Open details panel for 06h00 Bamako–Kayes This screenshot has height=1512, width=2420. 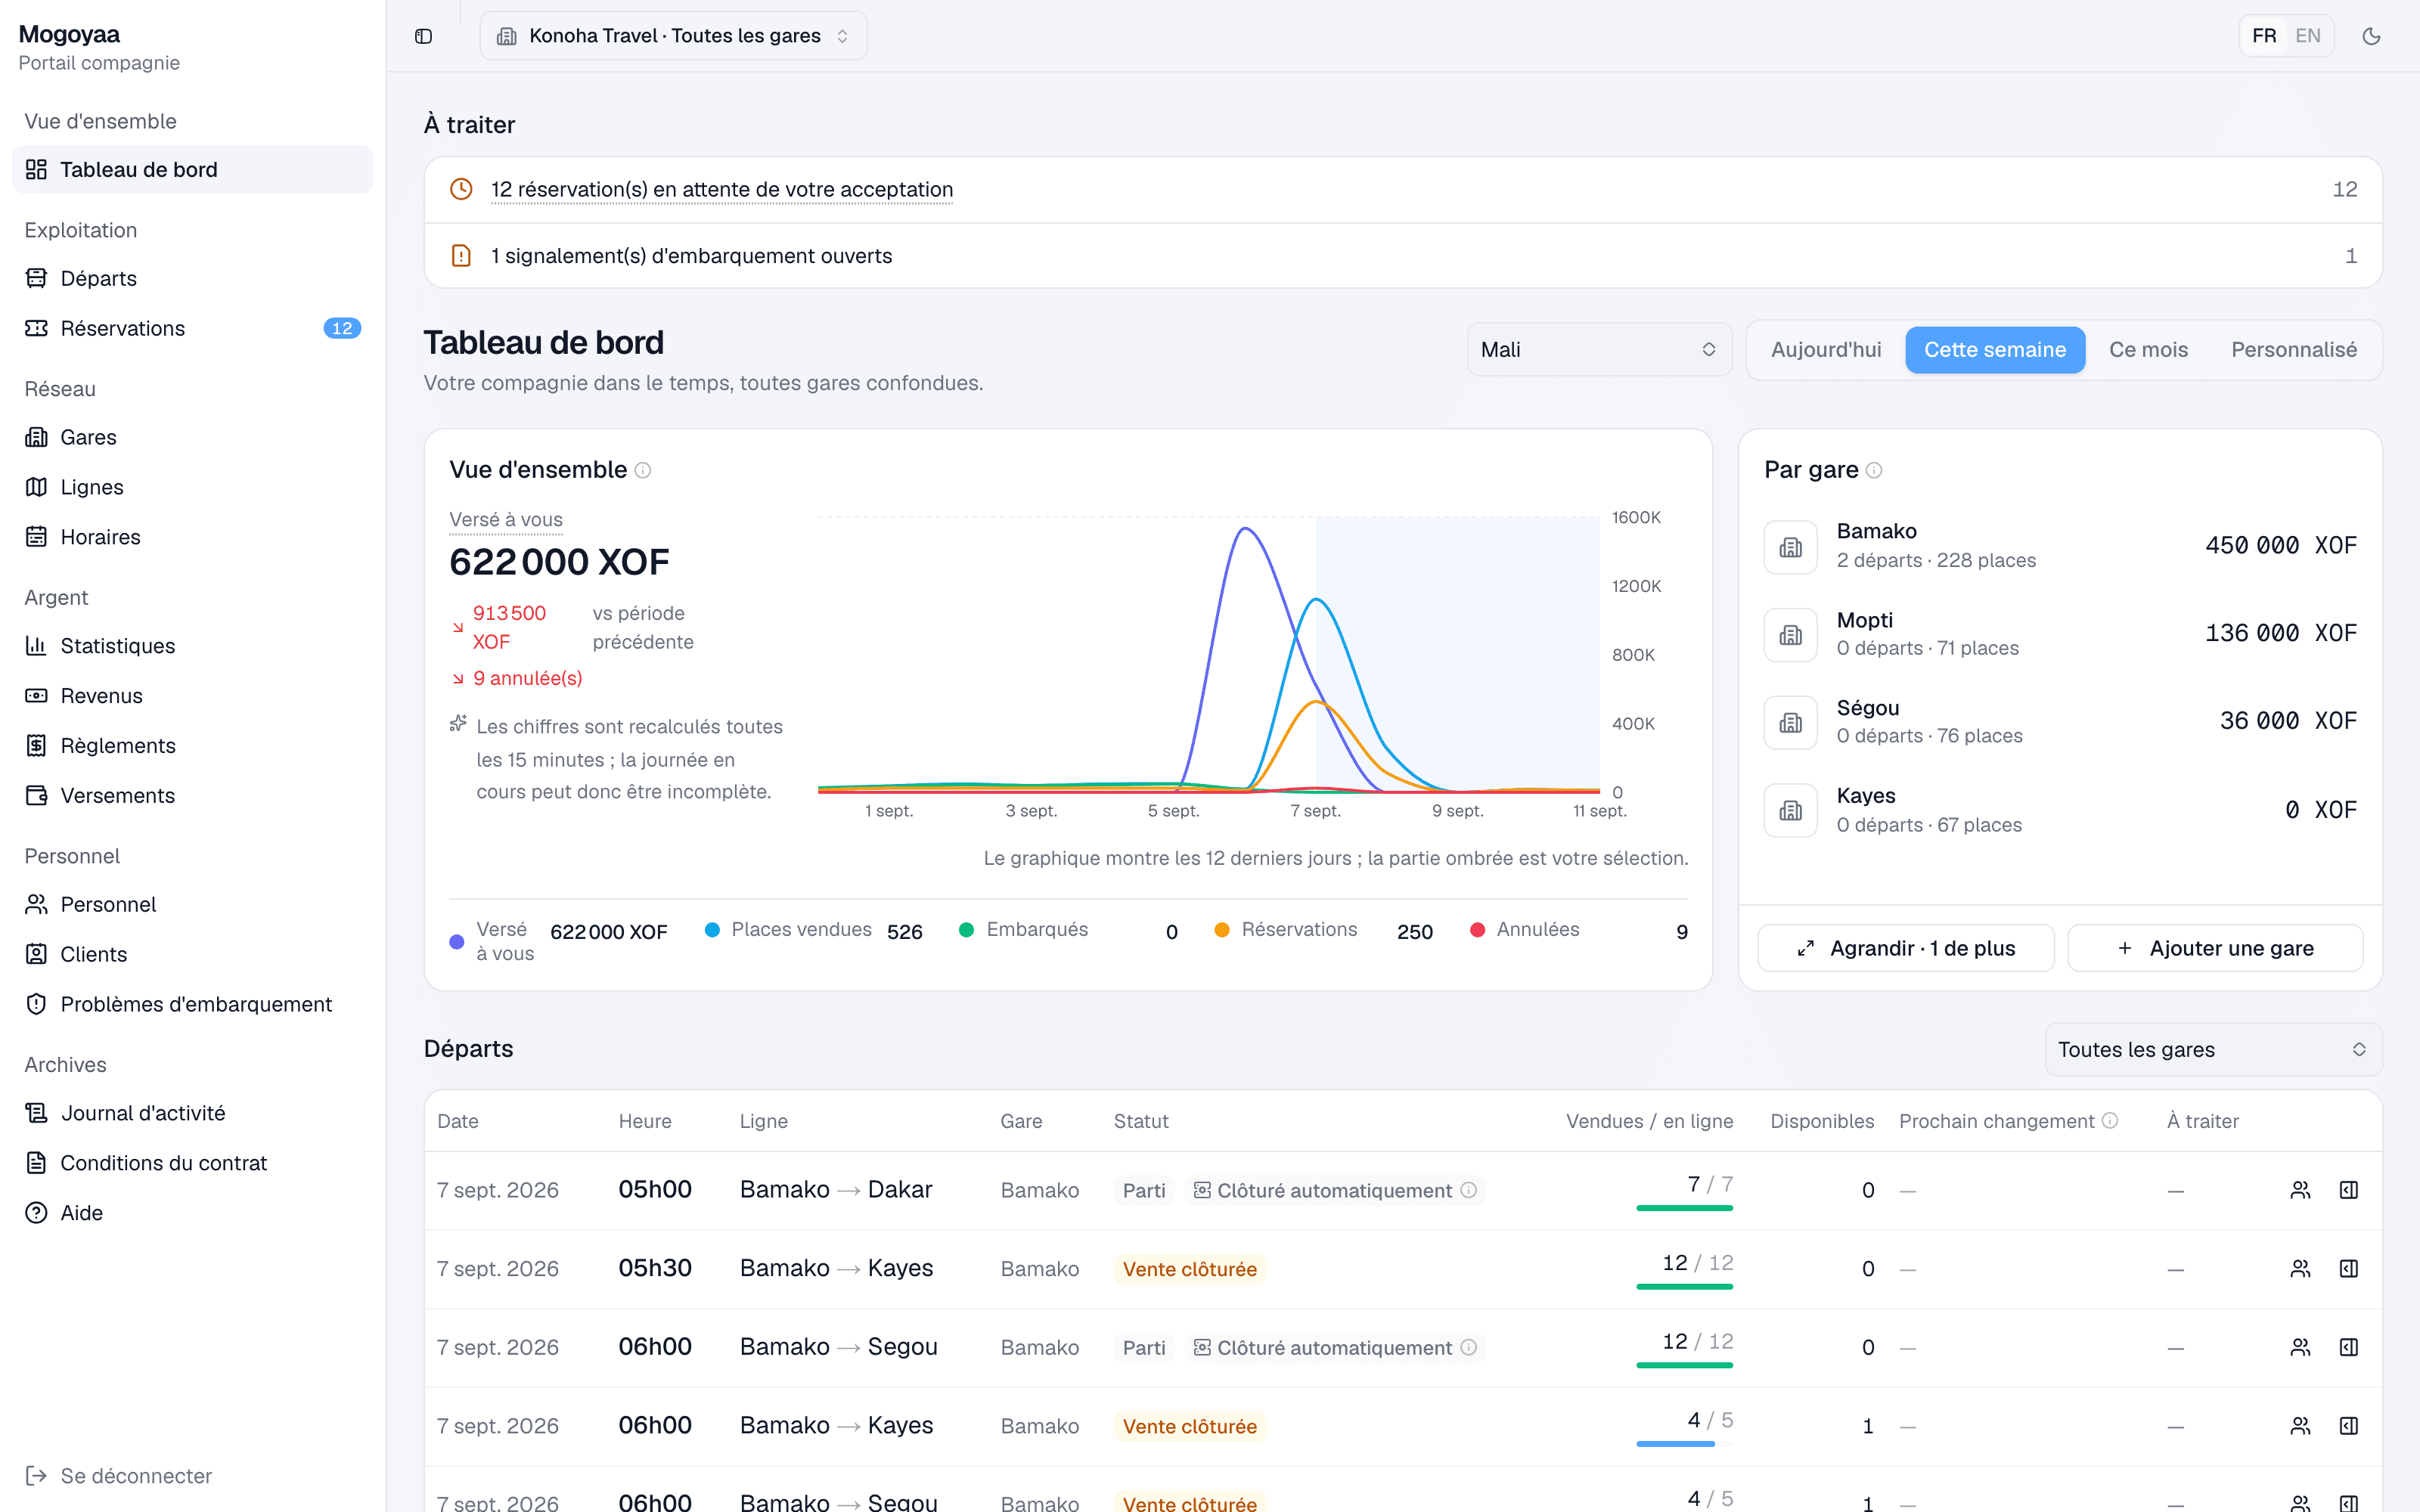[2349, 1426]
